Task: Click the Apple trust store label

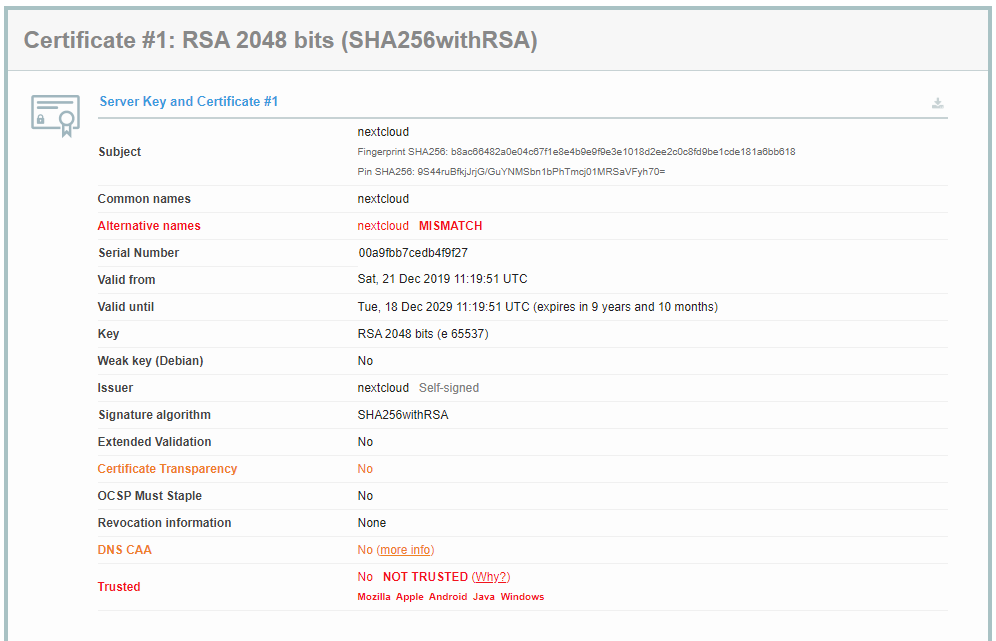Action: 410,597
